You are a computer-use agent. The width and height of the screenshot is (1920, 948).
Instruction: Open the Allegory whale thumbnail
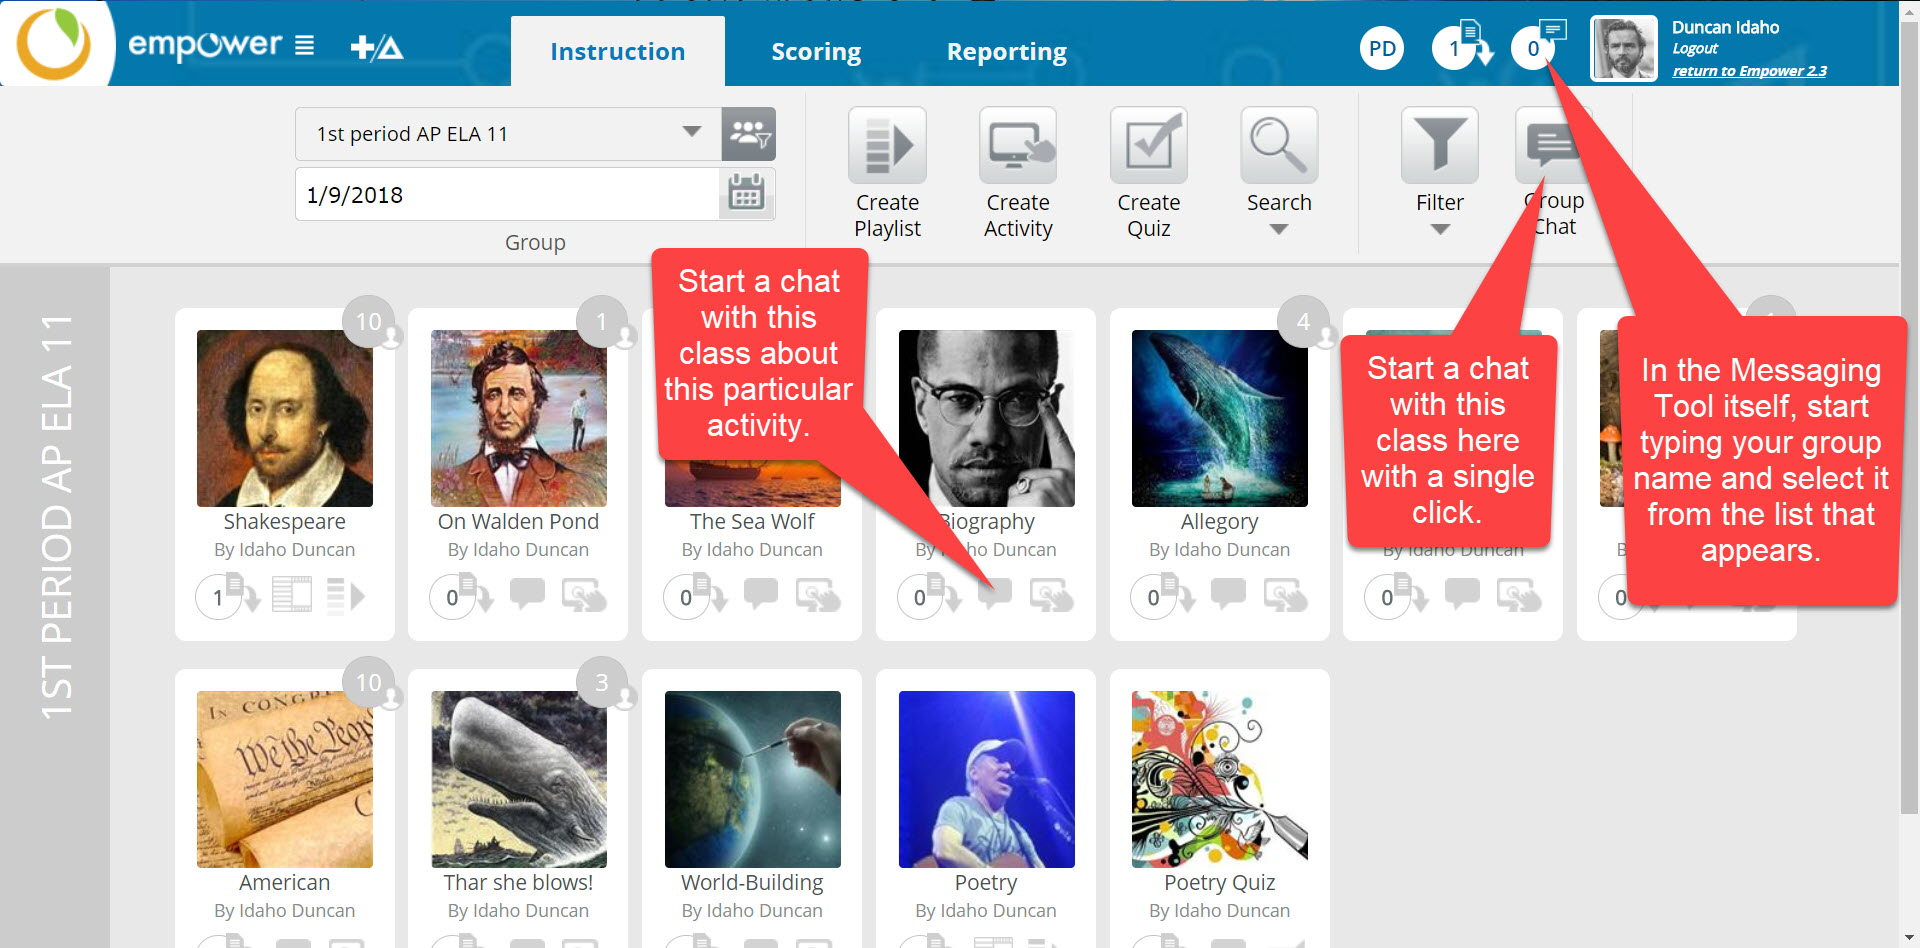(x=1220, y=418)
